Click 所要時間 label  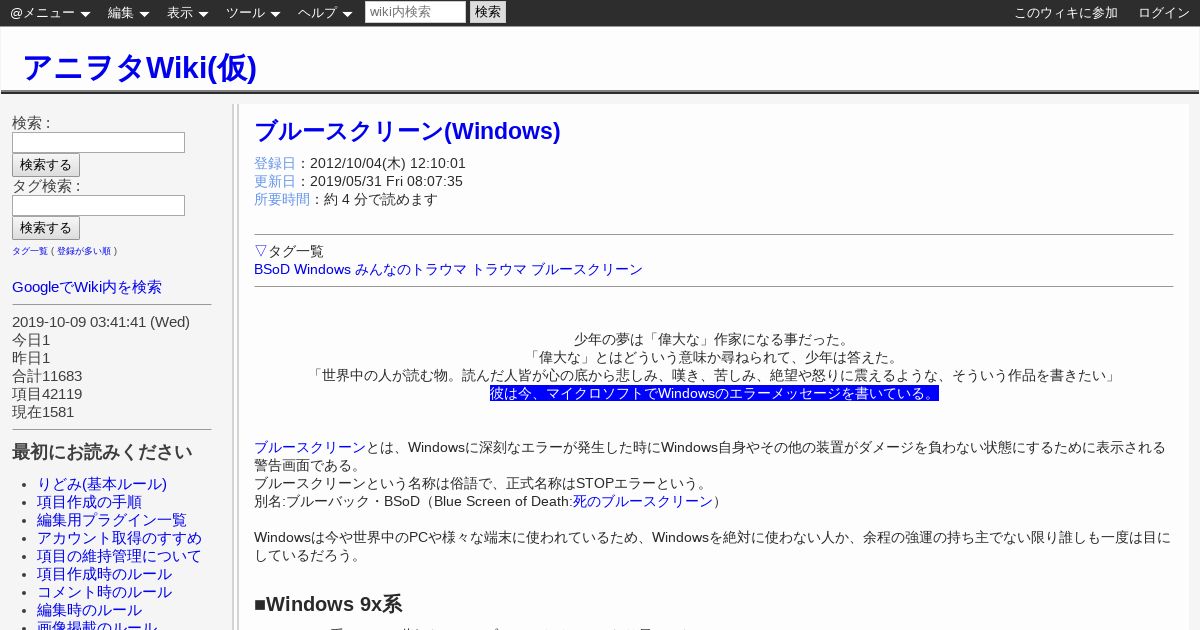click(282, 199)
